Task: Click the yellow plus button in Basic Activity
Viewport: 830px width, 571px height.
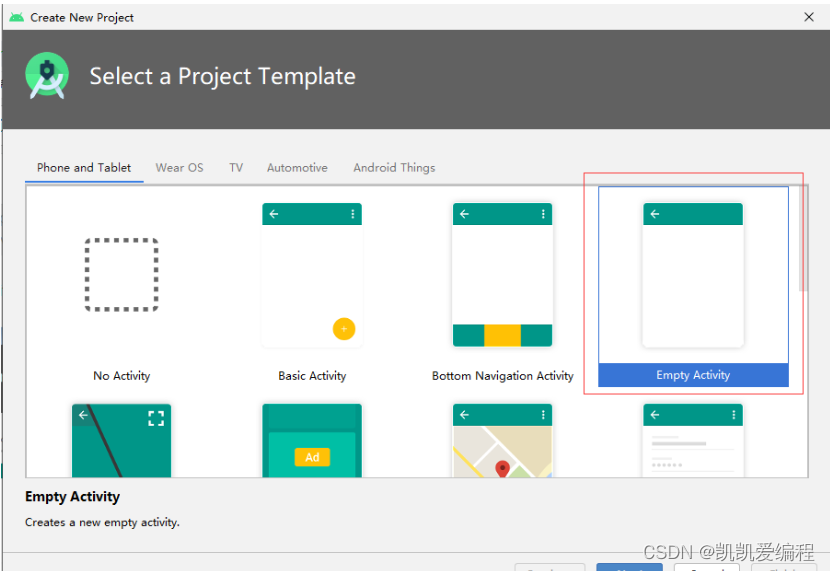Action: click(x=344, y=329)
